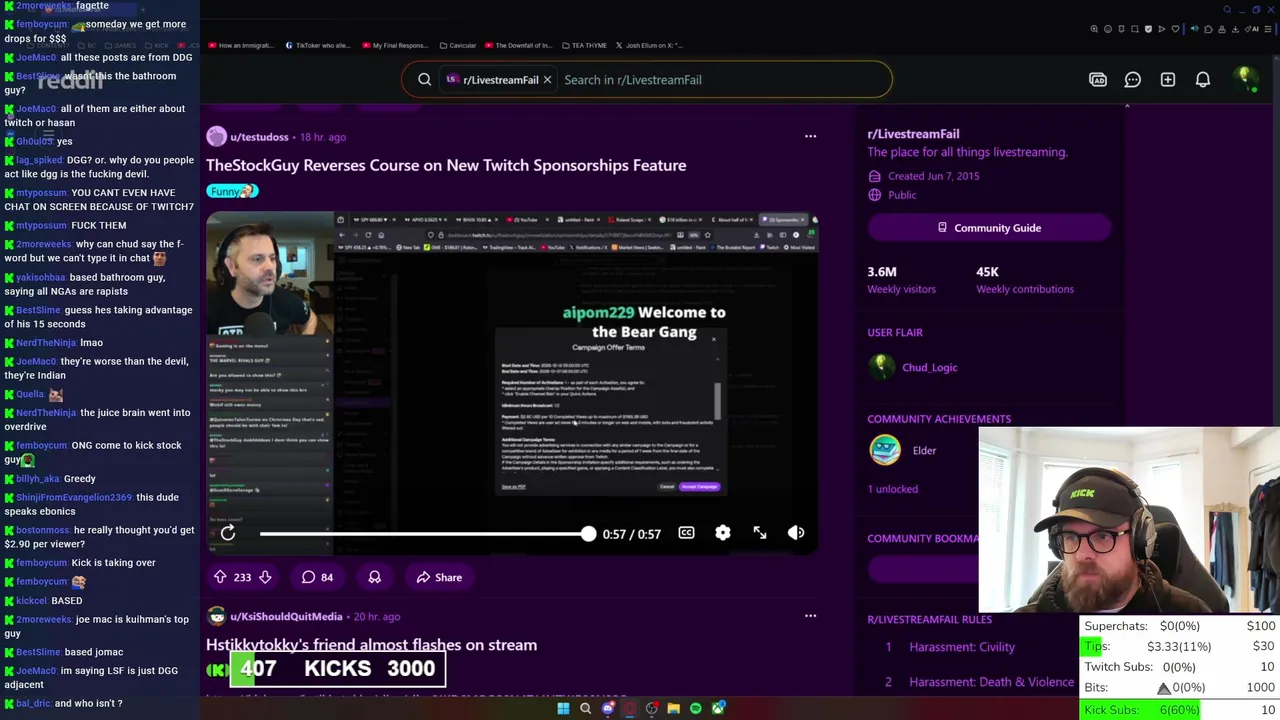The height and width of the screenshot is (720, 1280).
Task: Click the 'Tips' goal row
Action: [1180, 646]
